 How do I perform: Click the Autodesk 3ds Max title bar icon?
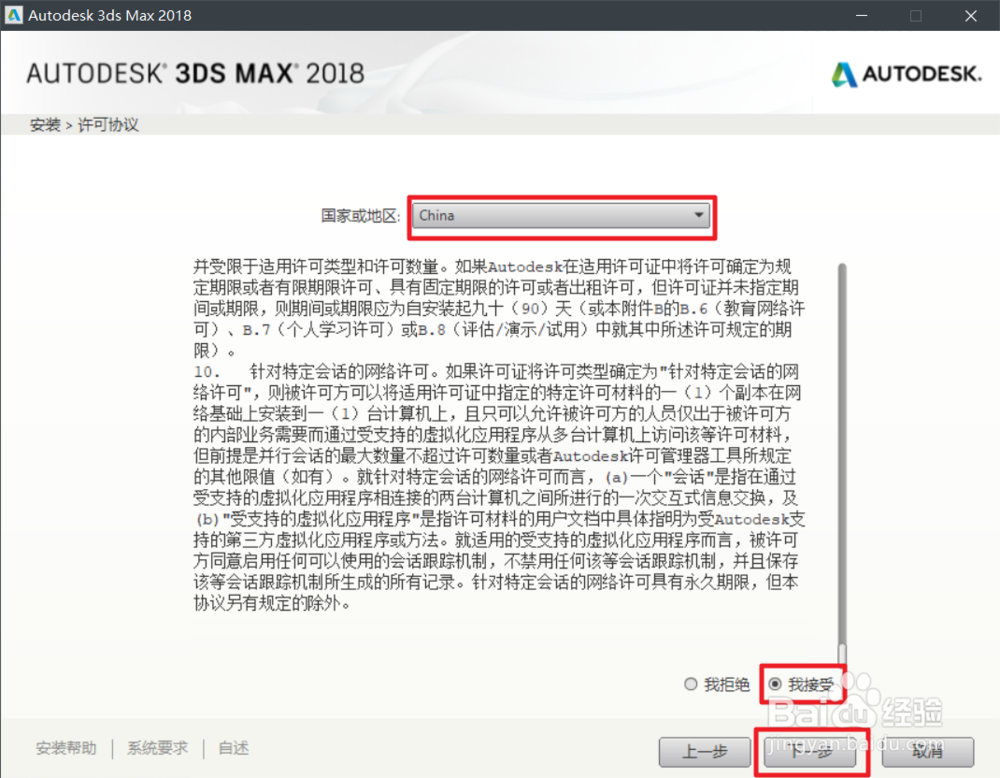pos(13,15)
